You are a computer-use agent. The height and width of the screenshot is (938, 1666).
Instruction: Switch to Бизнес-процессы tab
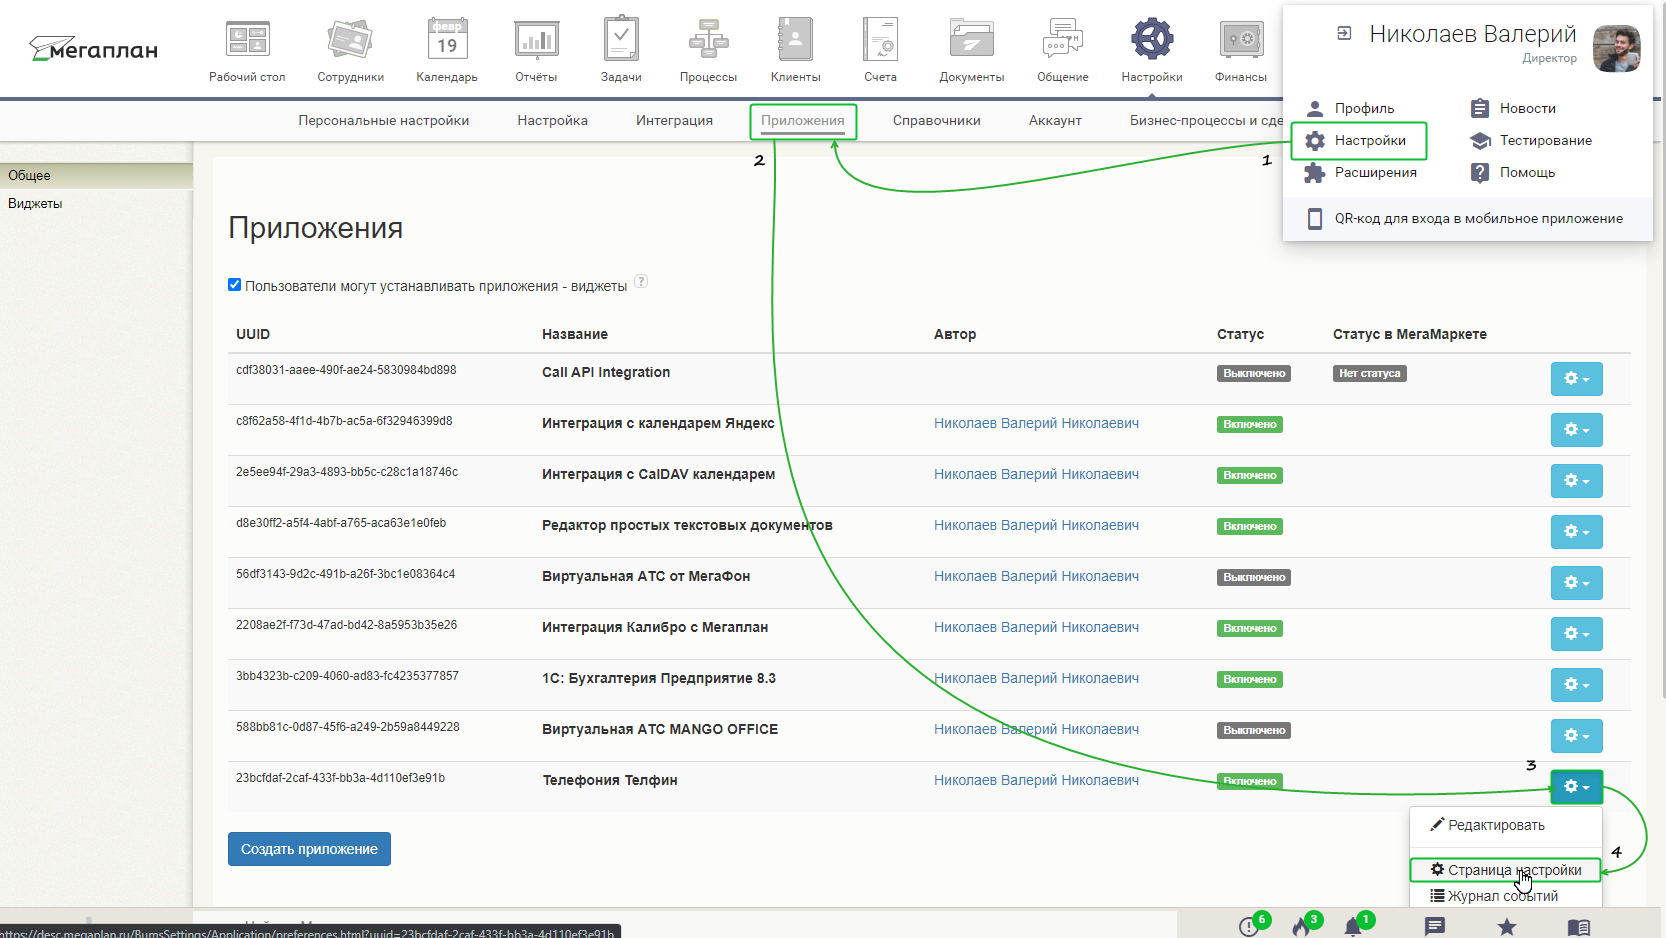[1205, 120]
